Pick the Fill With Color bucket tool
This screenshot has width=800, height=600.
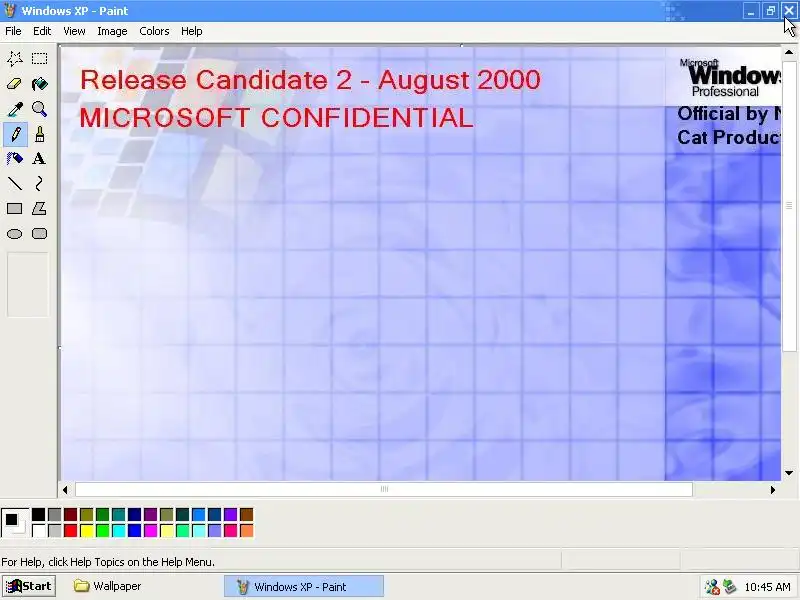click(x=39, y=84)
